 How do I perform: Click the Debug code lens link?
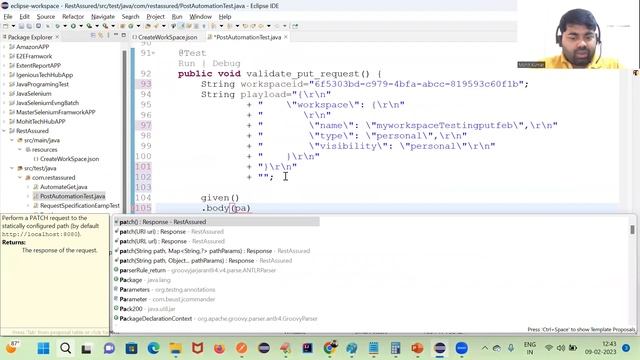pos(226,64)
